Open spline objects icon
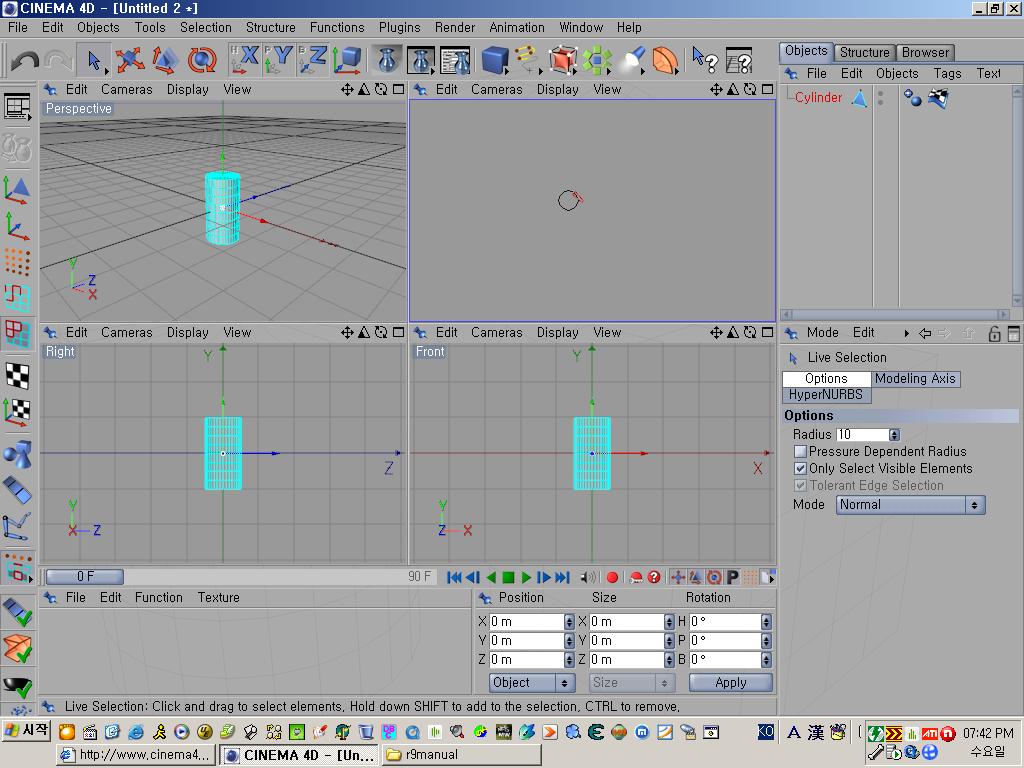Image resolution: width=1024 pixels, height=768 pixels. click(x=528, y=59)
